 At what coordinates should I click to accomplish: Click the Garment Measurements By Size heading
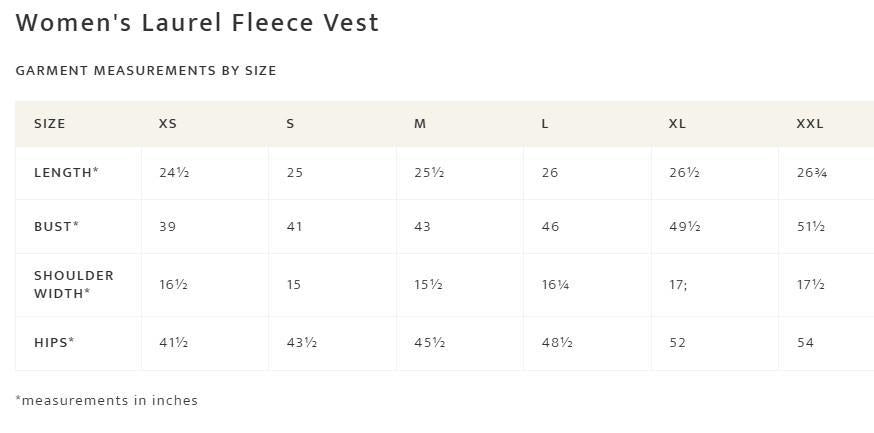coord(146,71)
